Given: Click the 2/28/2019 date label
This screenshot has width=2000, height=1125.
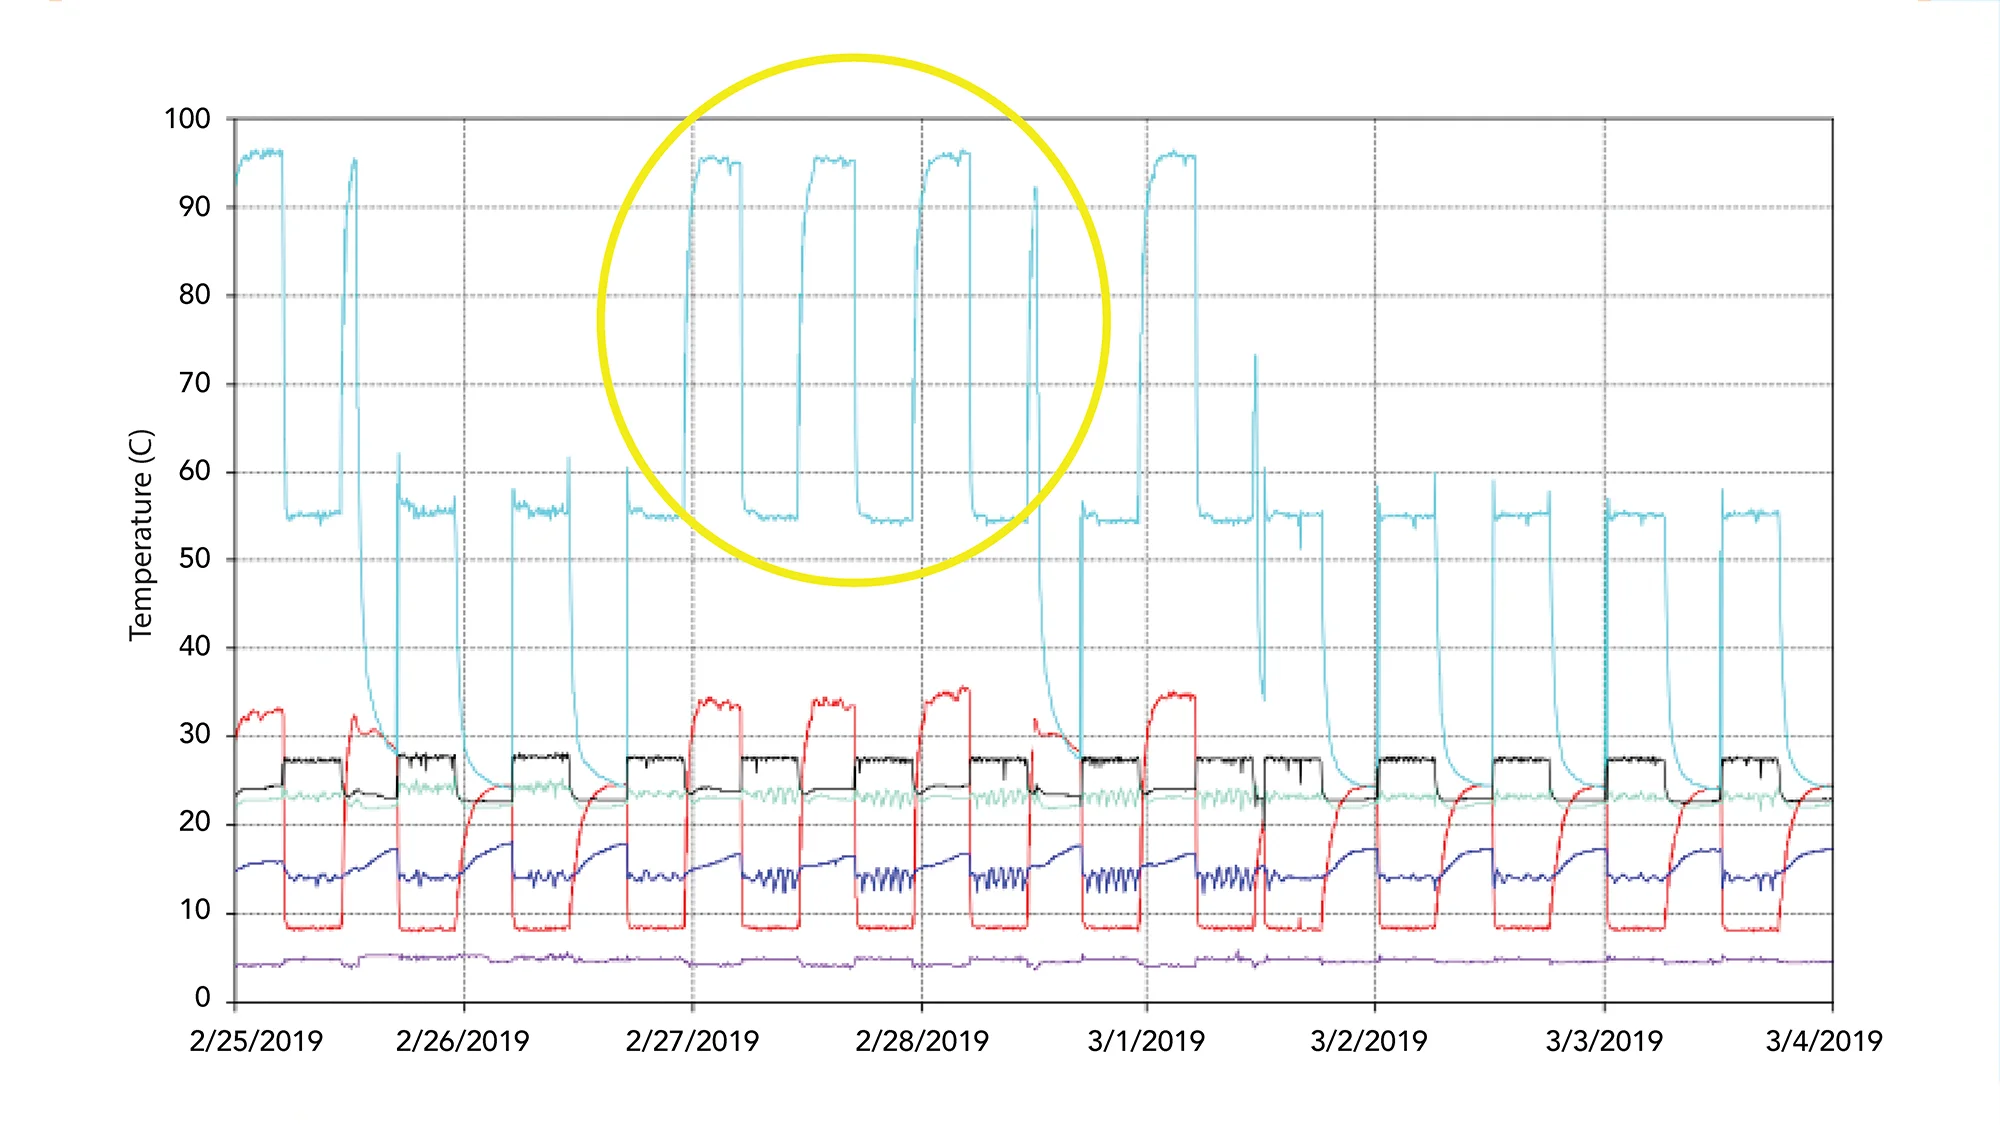Looking at the screenshot, I should [921, 1041].
